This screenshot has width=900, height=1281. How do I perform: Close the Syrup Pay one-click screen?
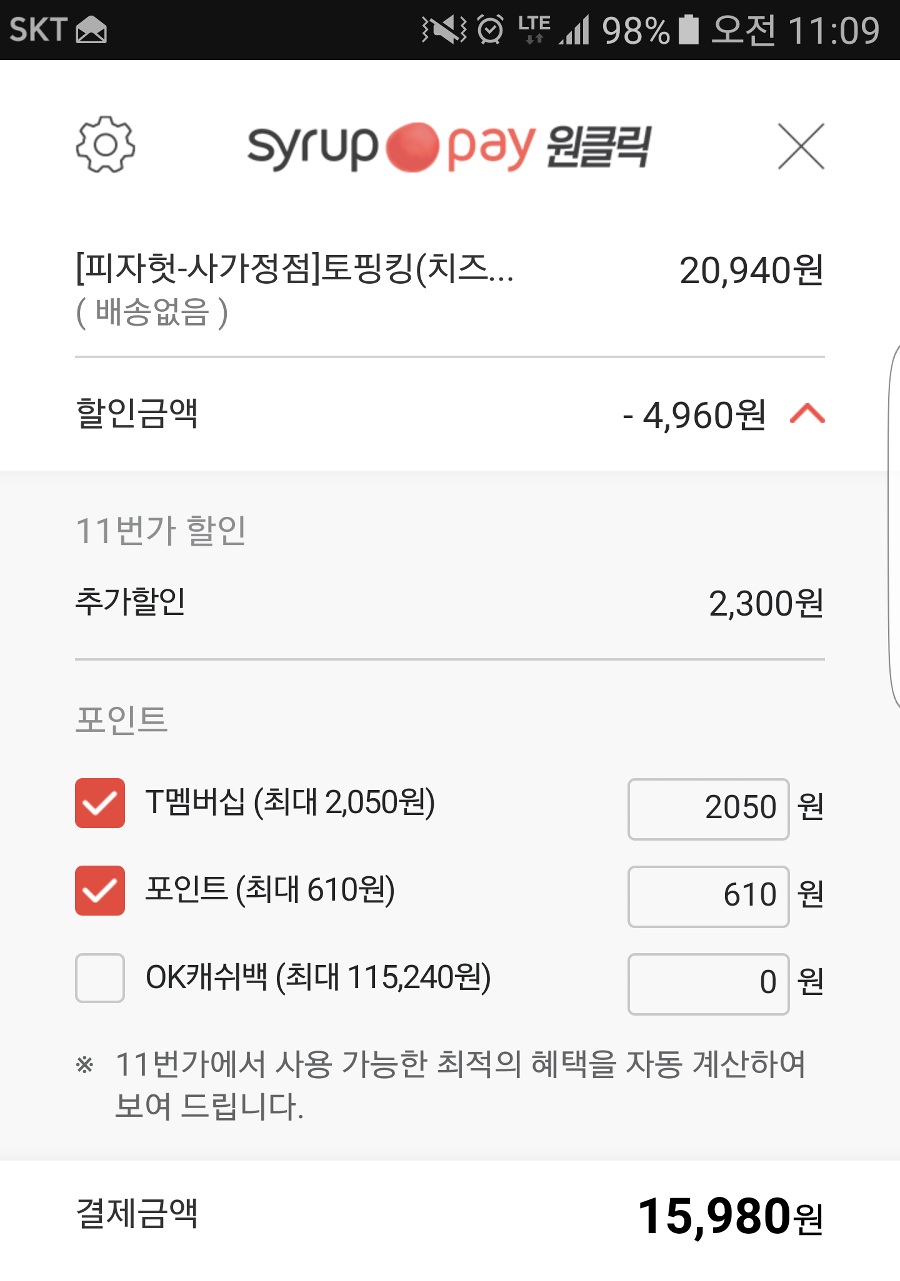pos(800,147)
